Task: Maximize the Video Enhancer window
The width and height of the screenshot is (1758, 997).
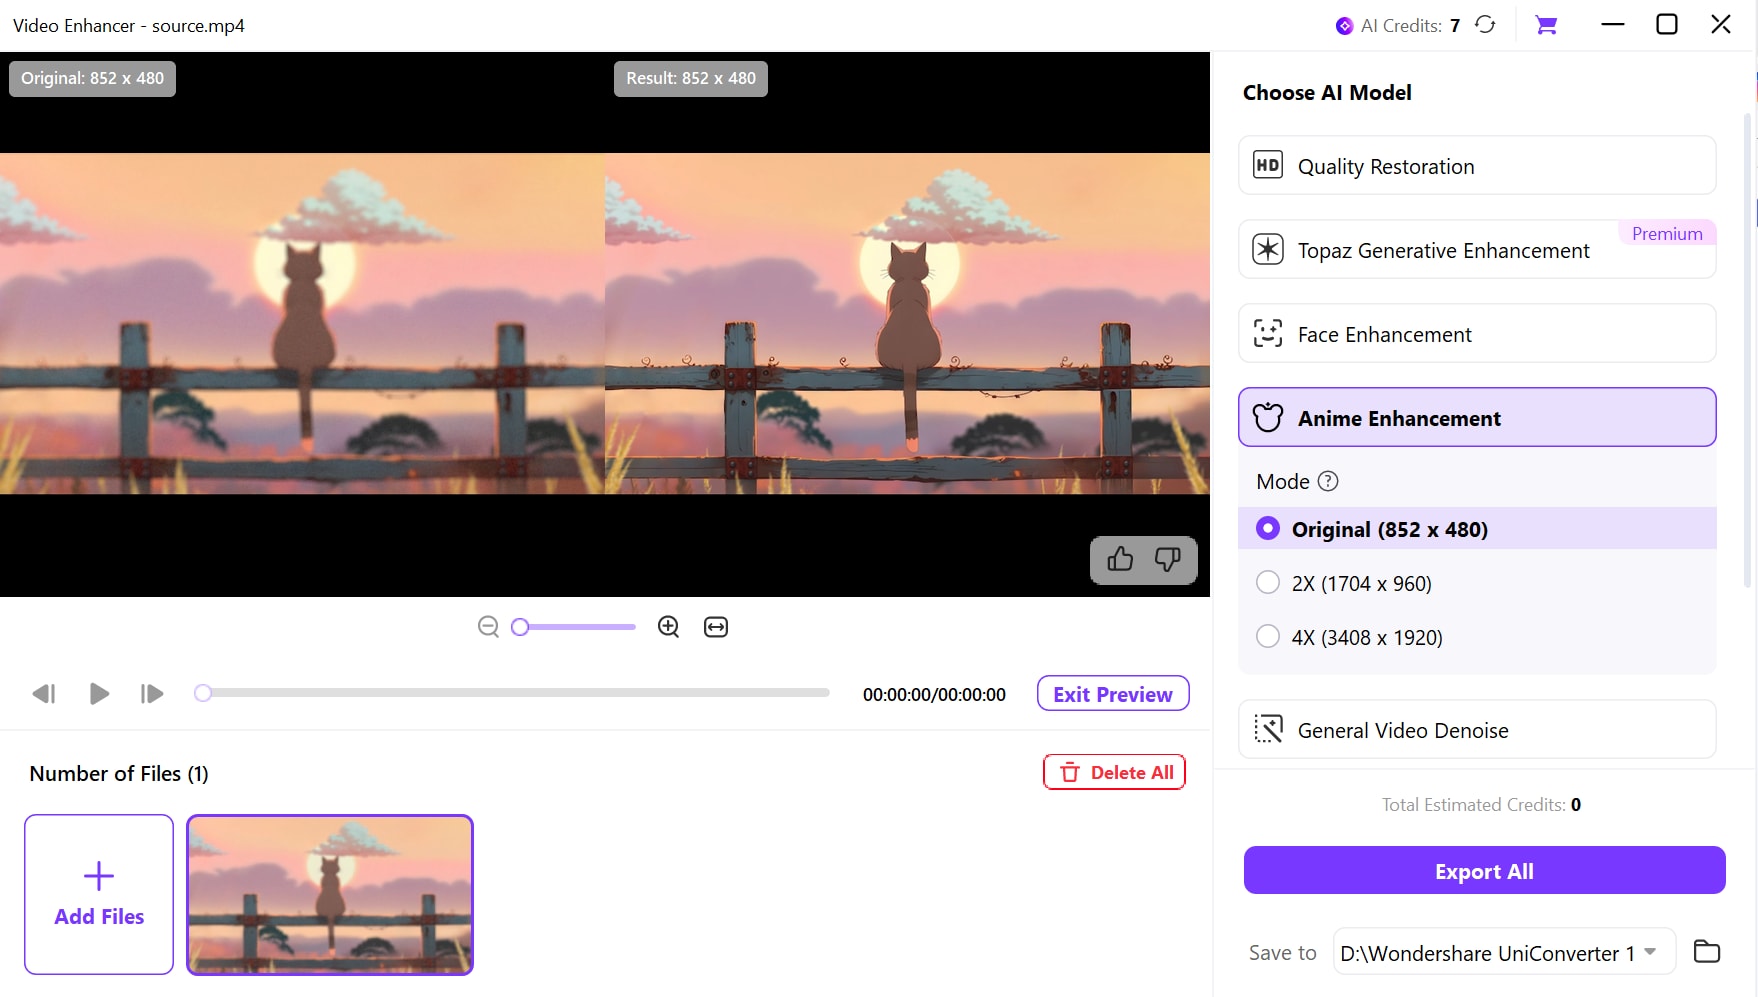Action: click(x=1667, y=24)
